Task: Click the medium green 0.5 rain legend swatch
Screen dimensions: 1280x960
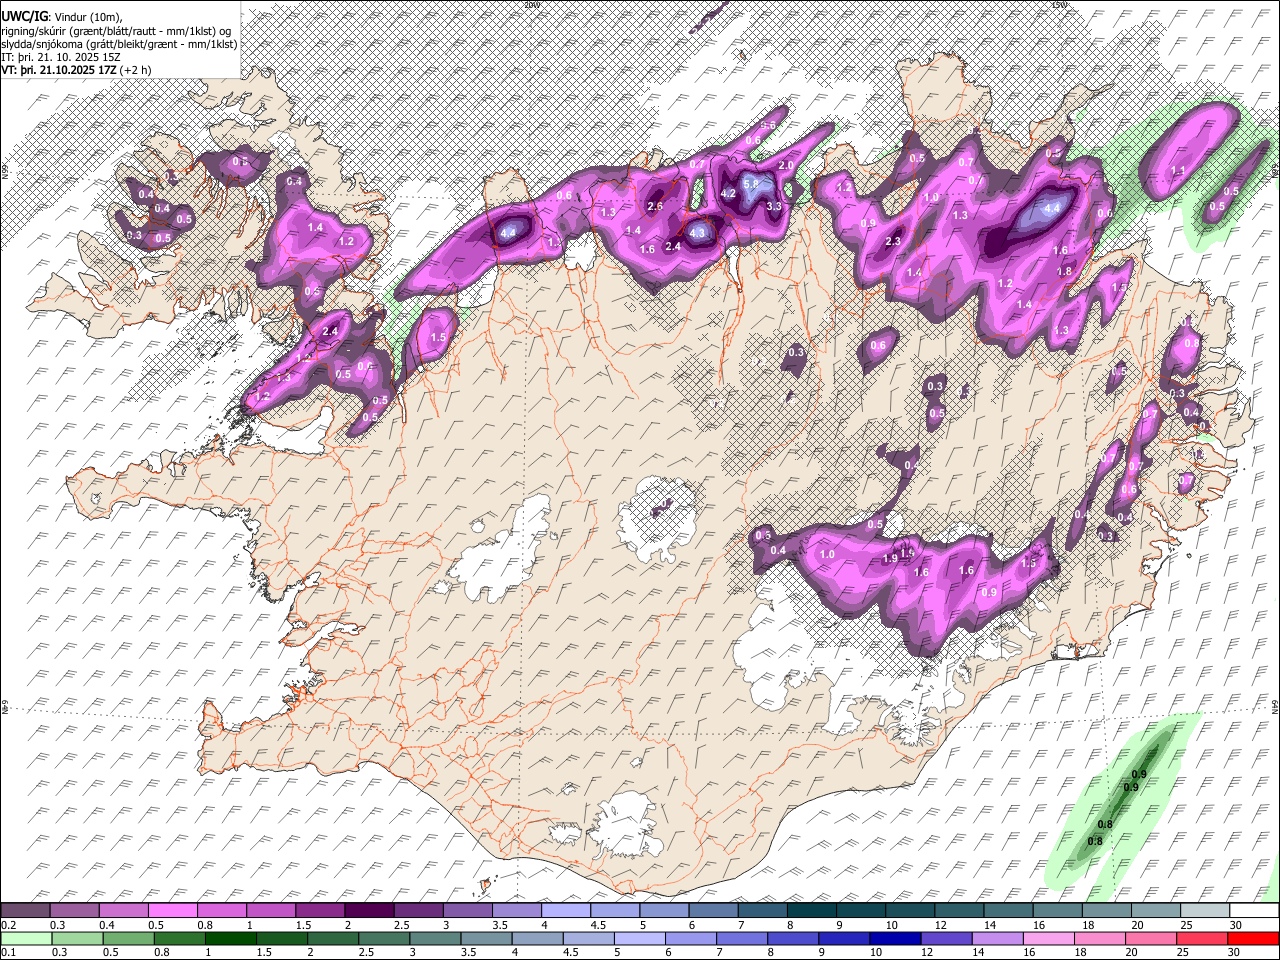Action: [x=128, y=938]
